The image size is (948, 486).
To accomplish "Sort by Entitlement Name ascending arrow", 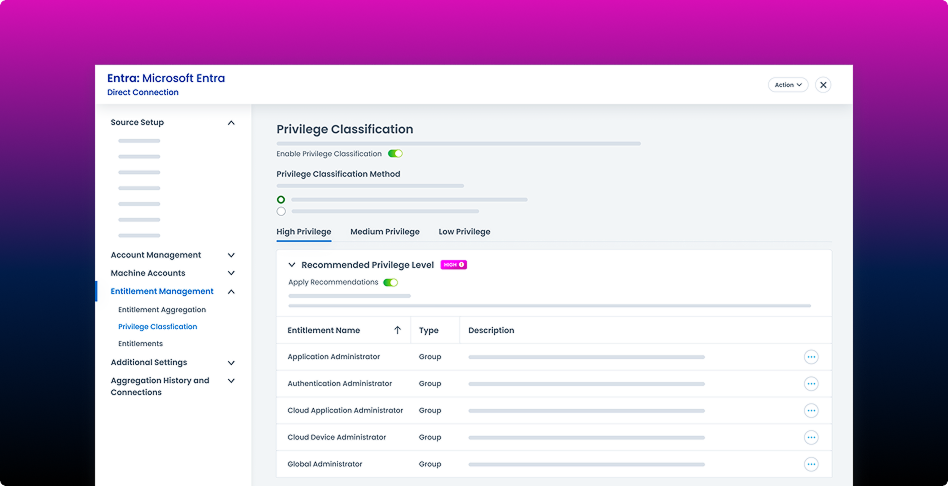I will [397, 330].
